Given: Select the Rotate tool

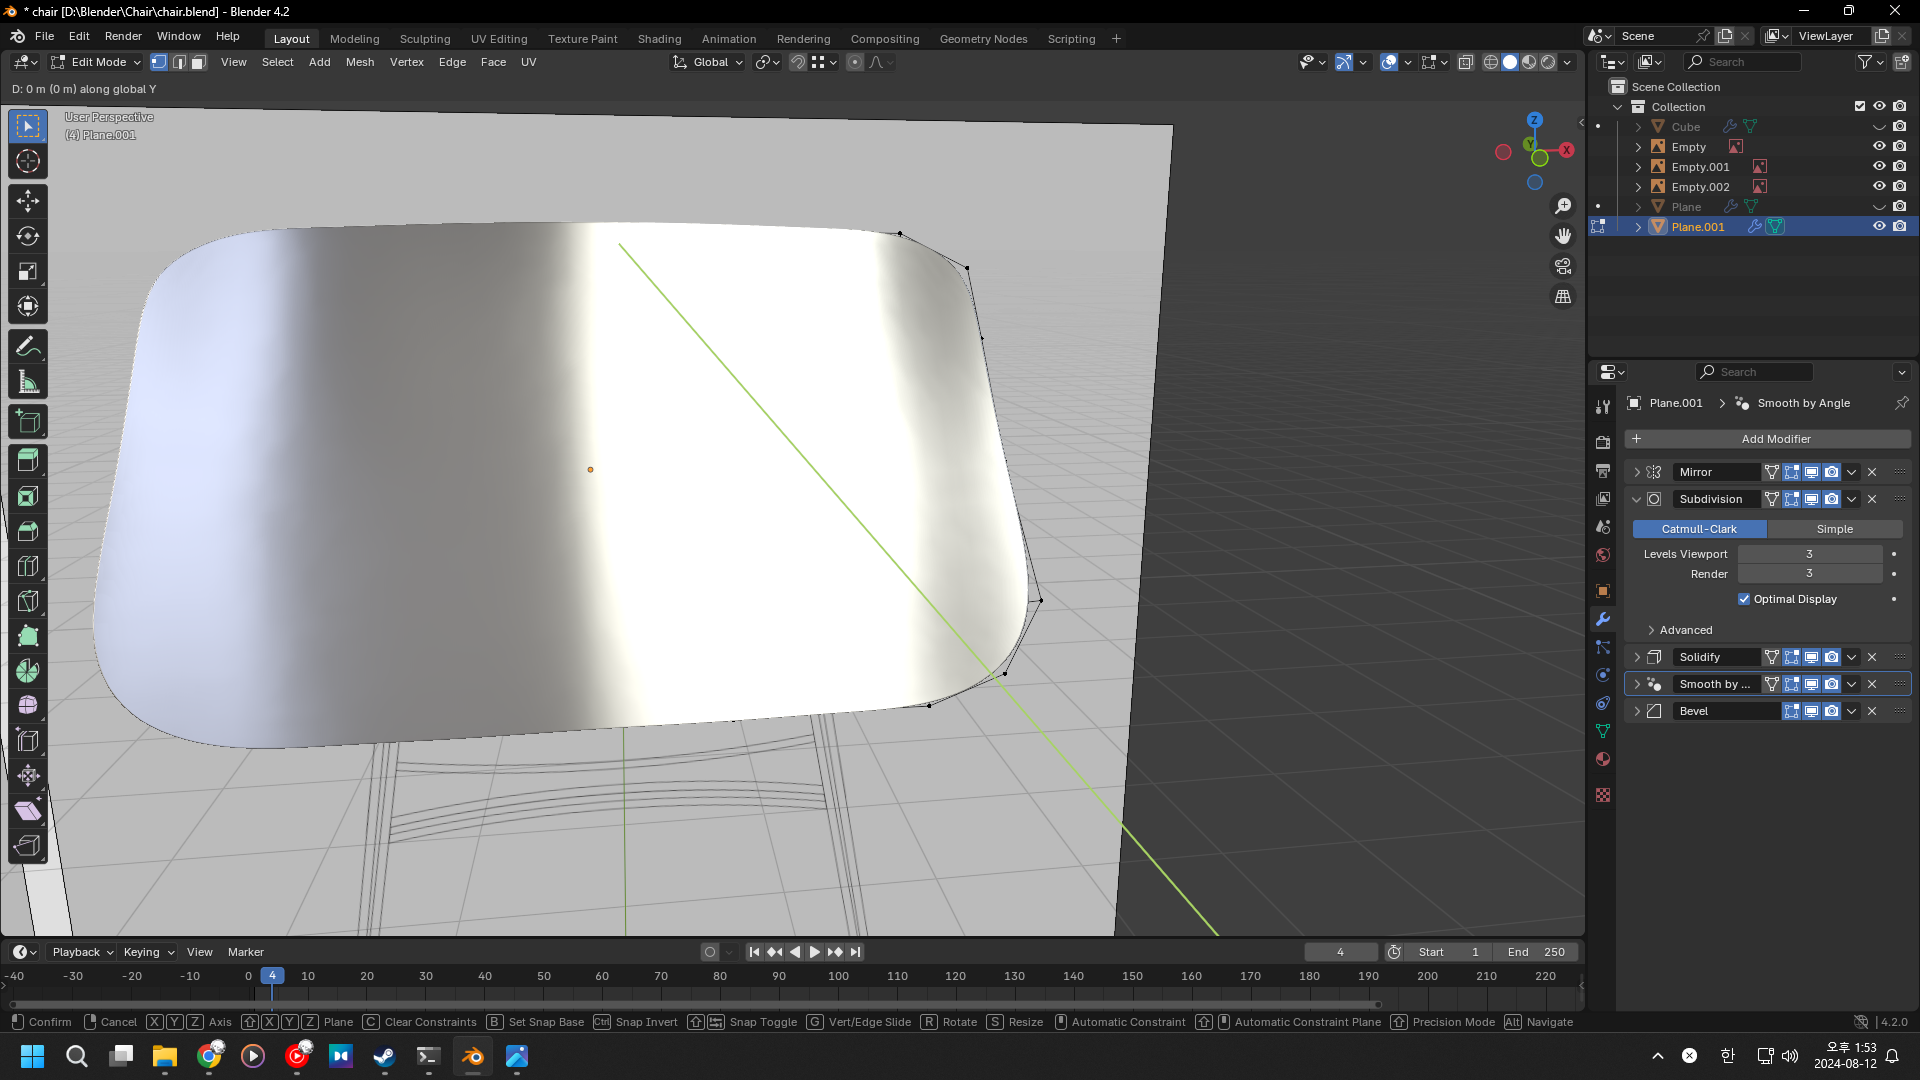Looking at the screenshot, I should 28,236.
